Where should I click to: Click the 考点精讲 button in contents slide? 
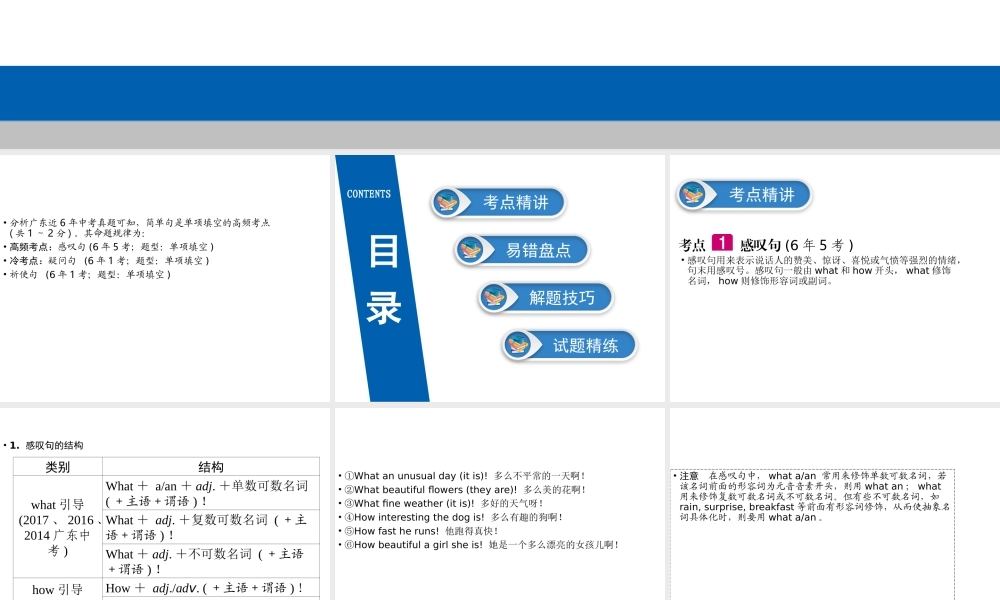pos(498,202)
